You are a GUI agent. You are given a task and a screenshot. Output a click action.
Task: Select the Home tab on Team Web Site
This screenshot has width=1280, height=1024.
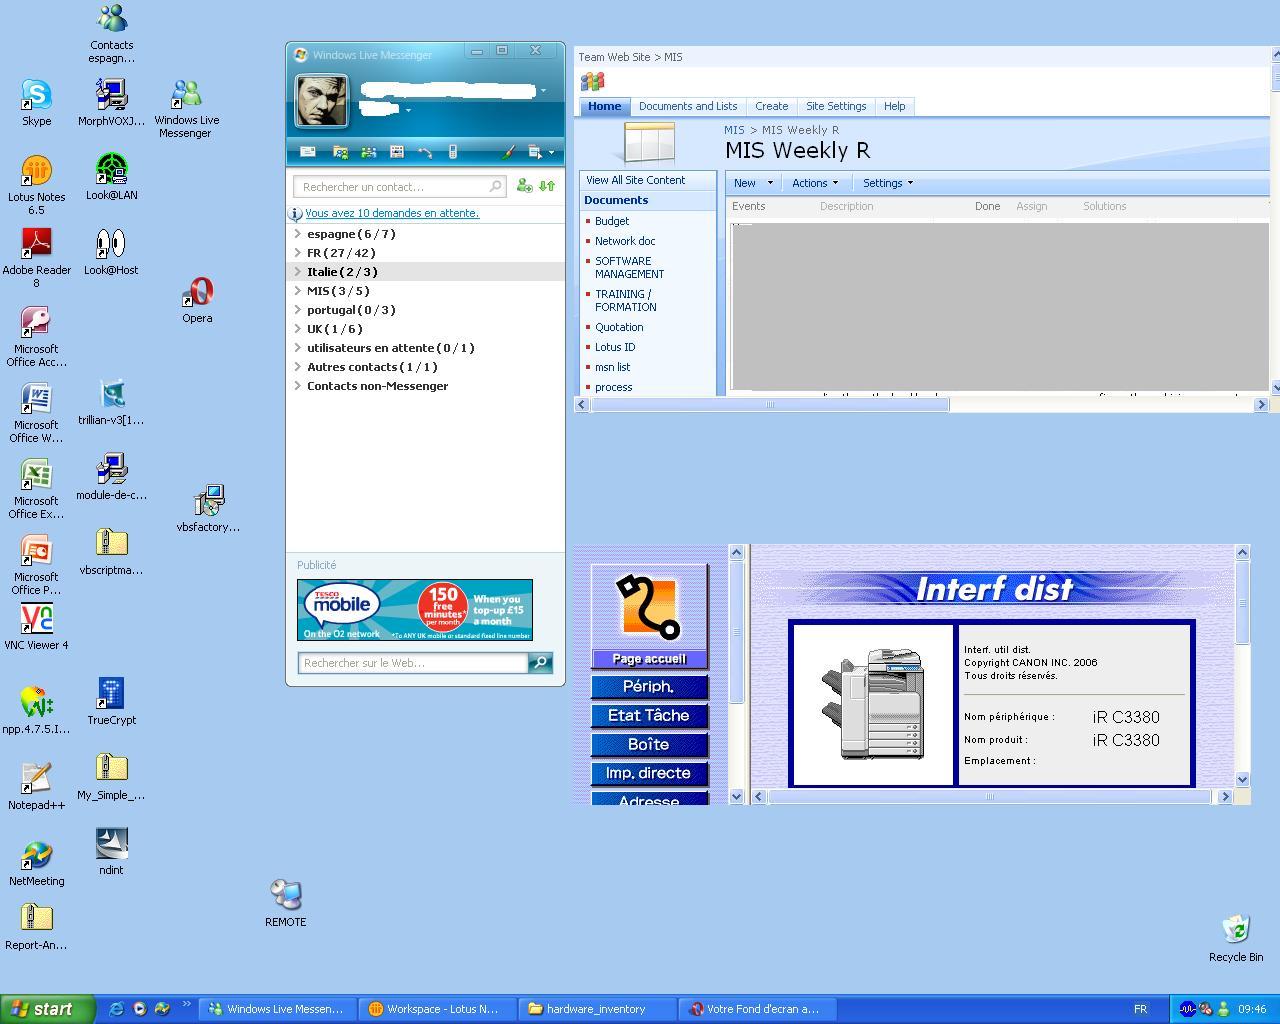[x=604, y=106]
